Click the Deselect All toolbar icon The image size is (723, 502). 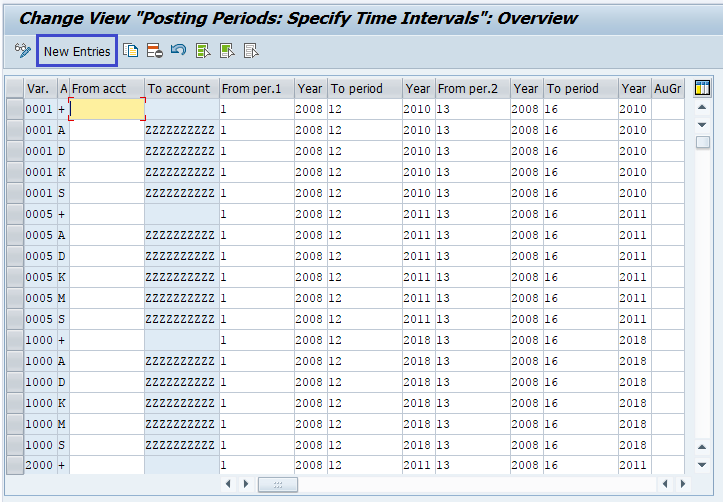click(x=252, y=51)
